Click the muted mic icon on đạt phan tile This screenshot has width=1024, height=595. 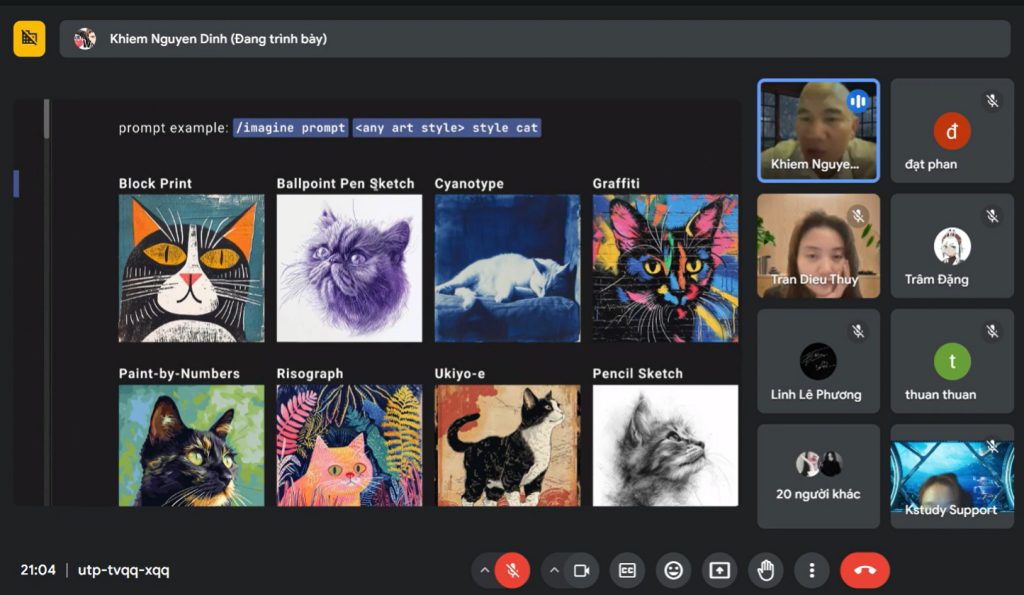tap(991, 101)
